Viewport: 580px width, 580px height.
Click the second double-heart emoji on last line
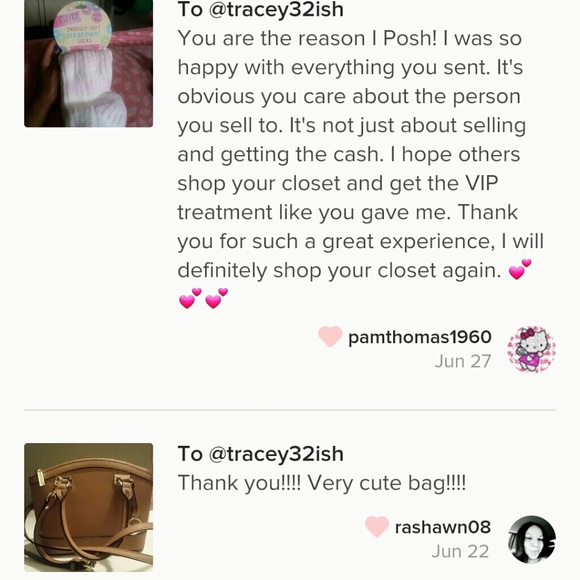tap(216, 298)
